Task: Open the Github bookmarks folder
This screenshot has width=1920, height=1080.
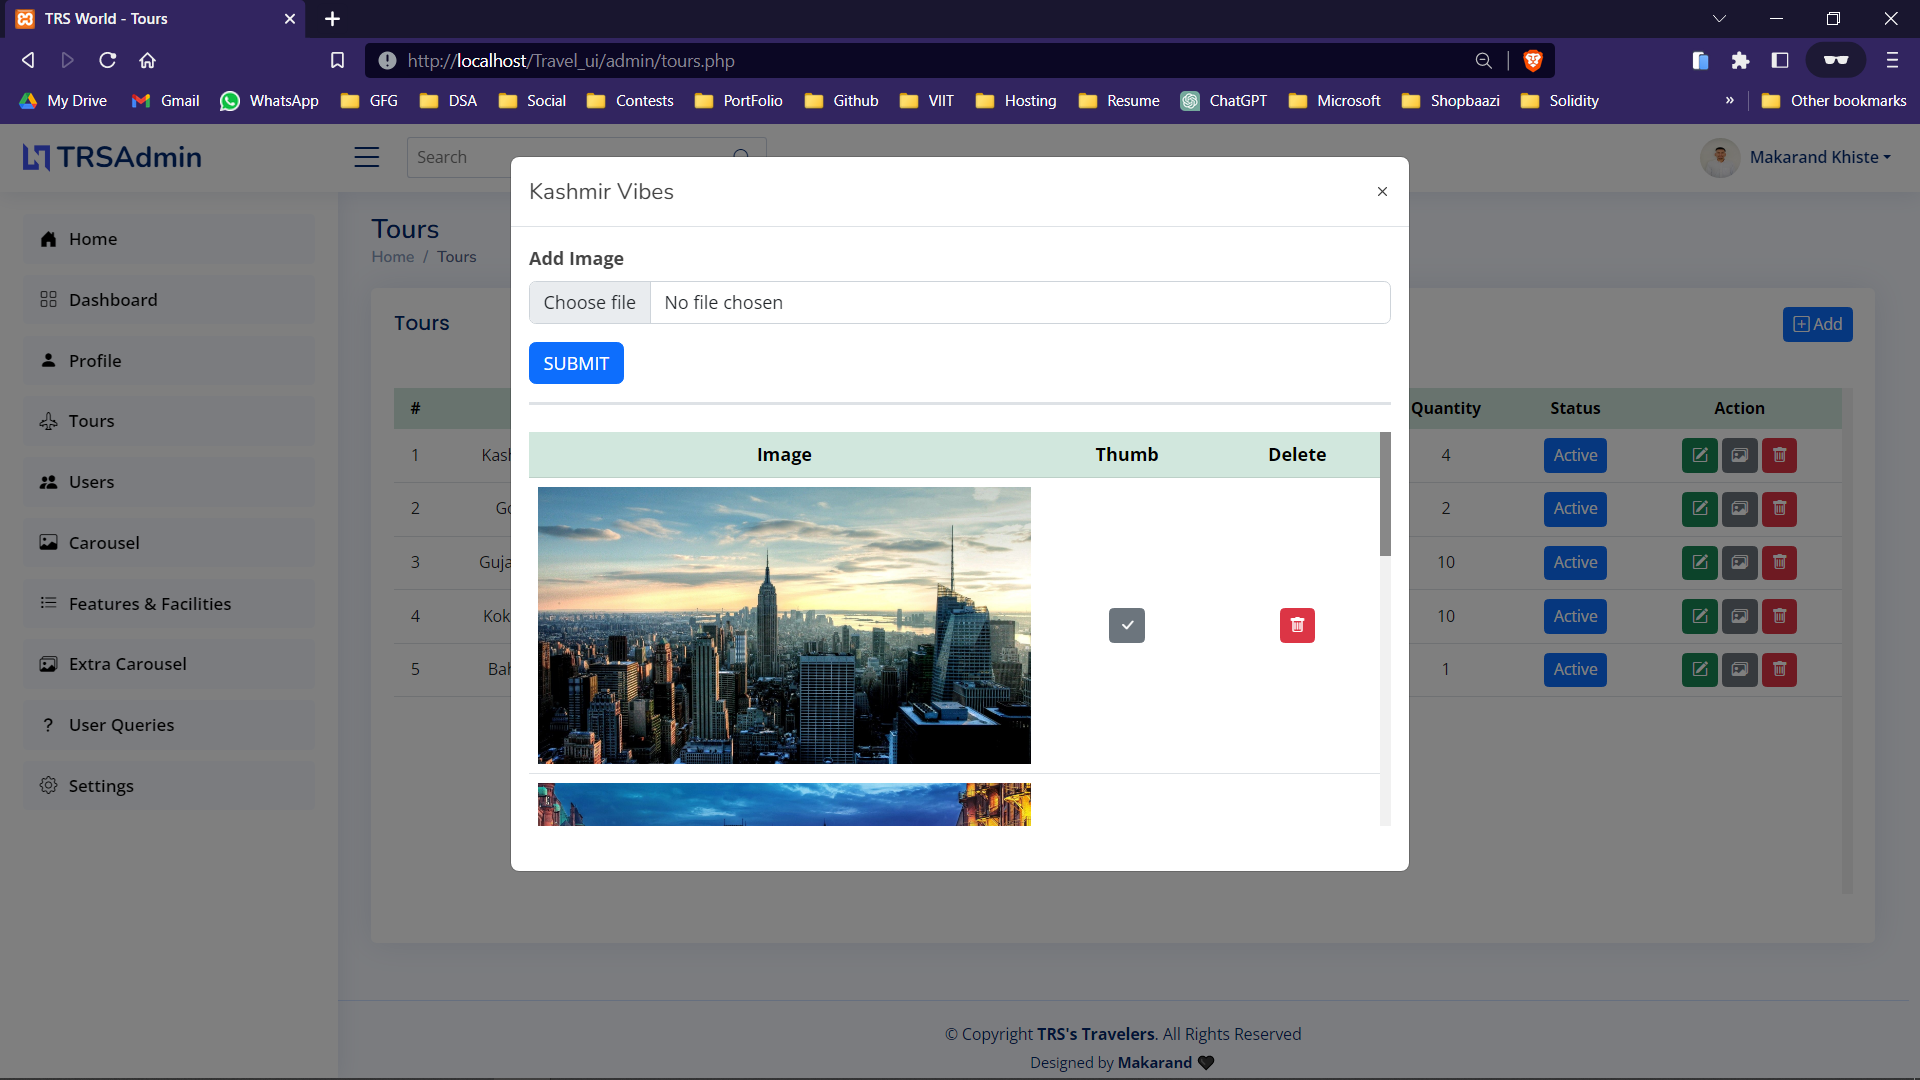Action: (842, 101)
